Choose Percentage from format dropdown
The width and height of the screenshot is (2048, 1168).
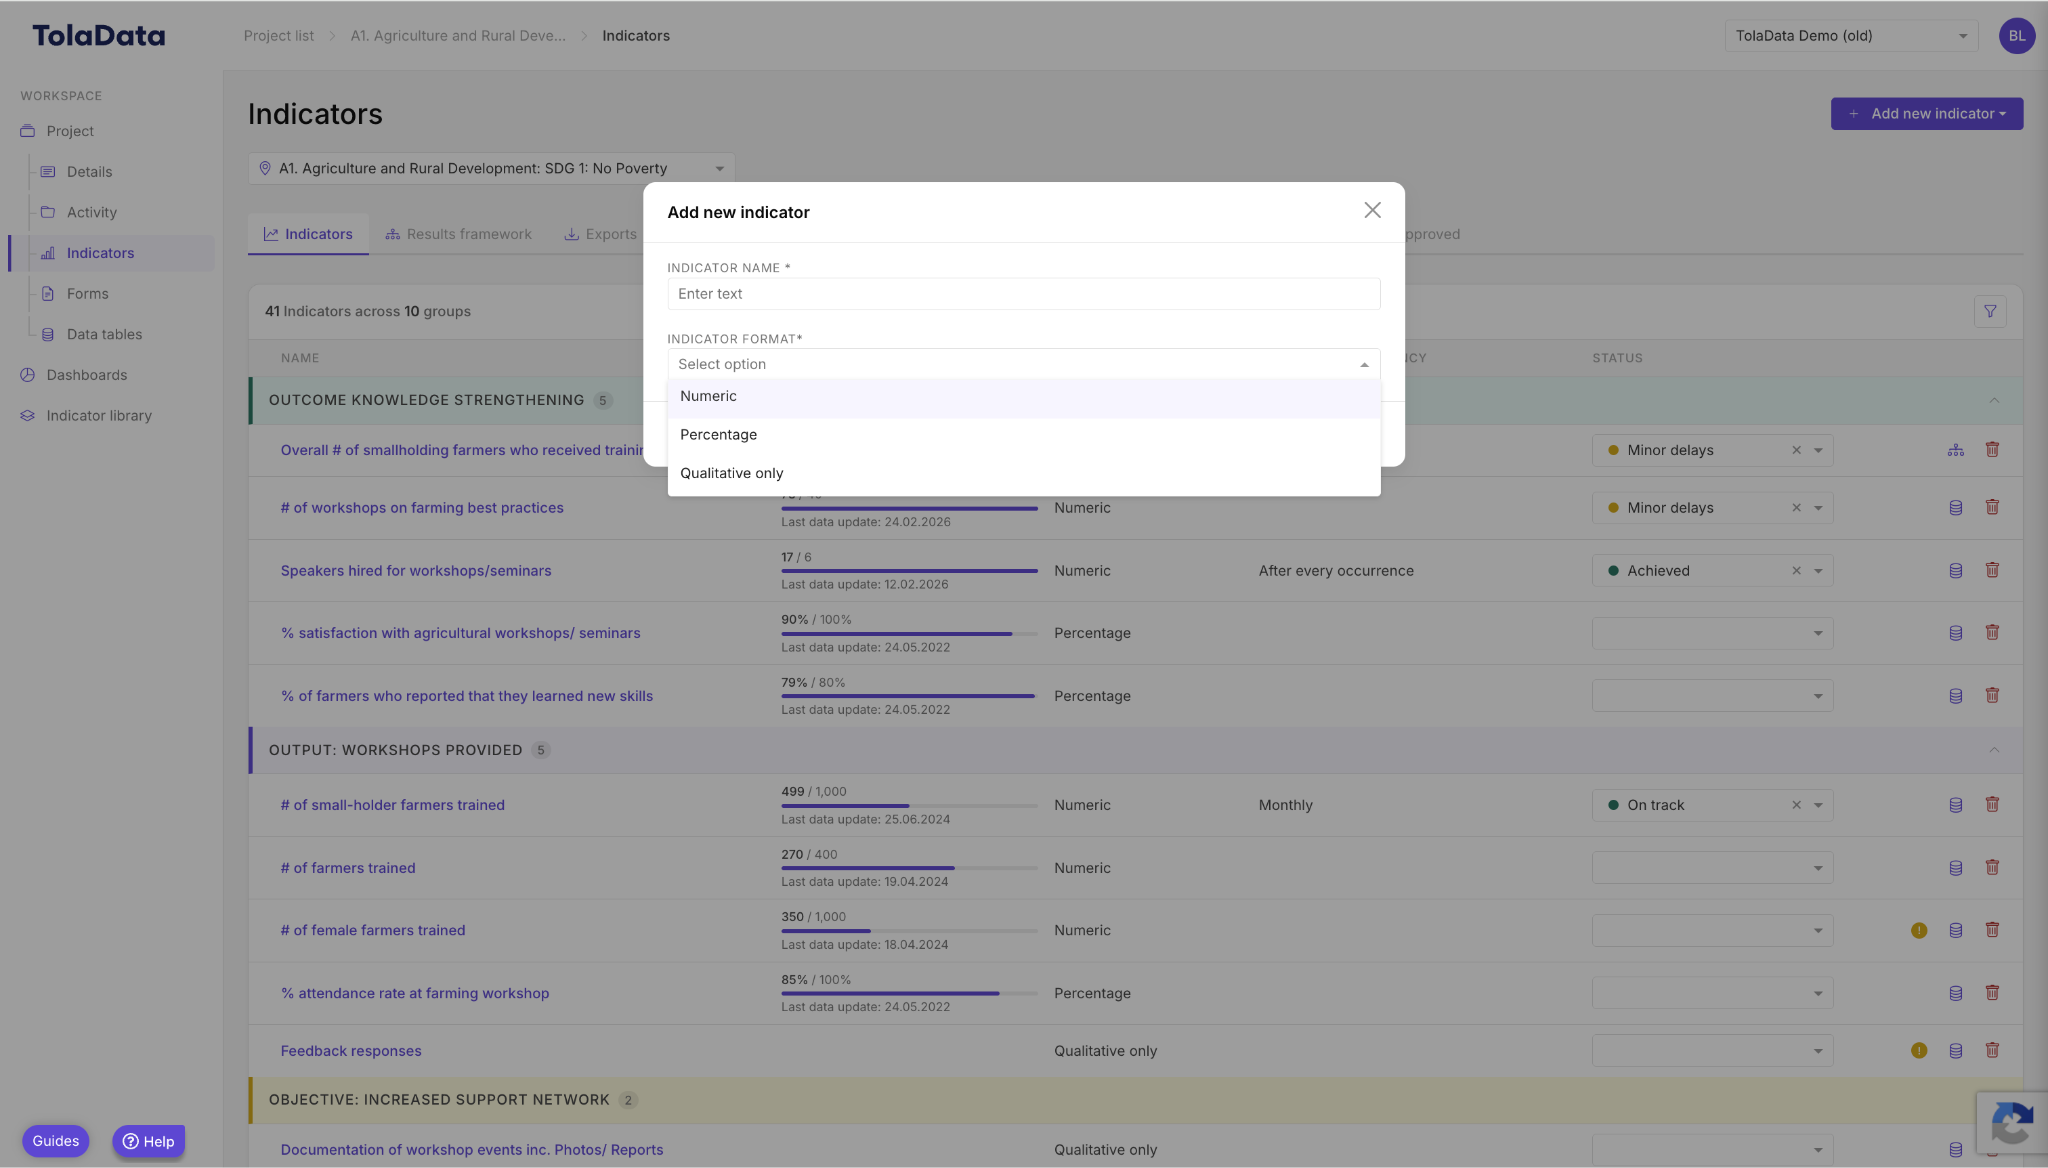1024,435
